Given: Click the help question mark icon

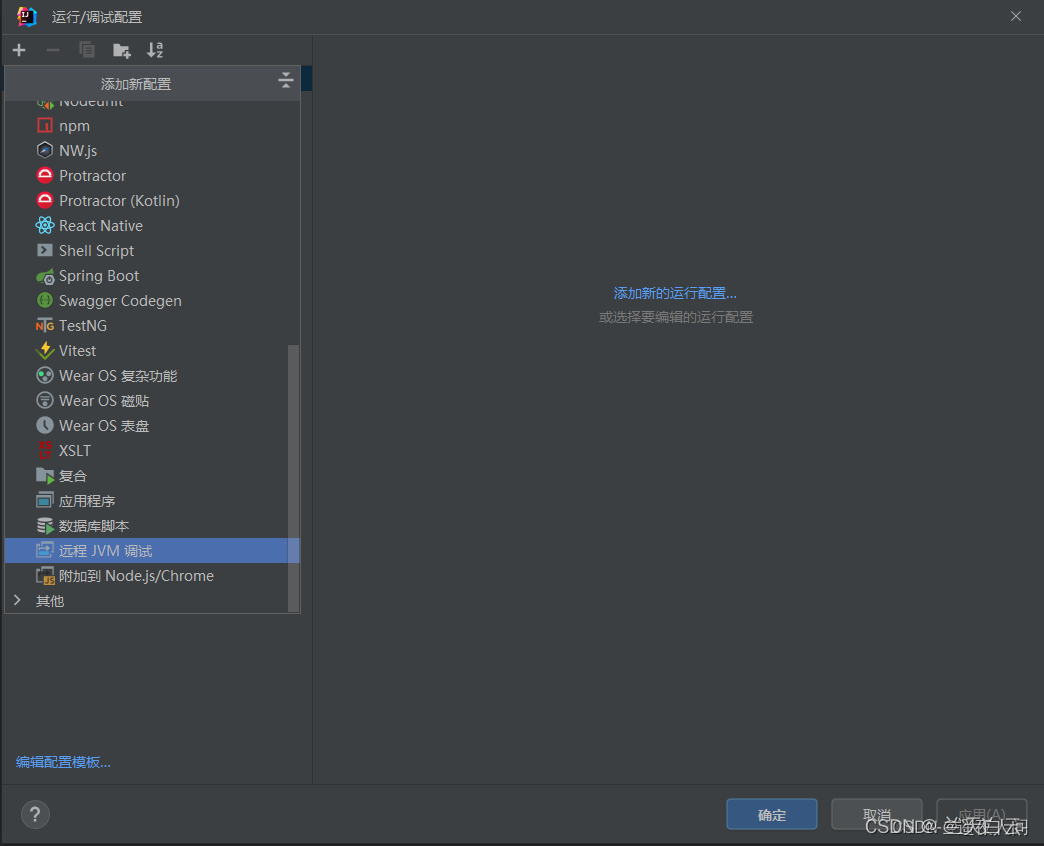Looking at the screenshot, I should [34, 814].
